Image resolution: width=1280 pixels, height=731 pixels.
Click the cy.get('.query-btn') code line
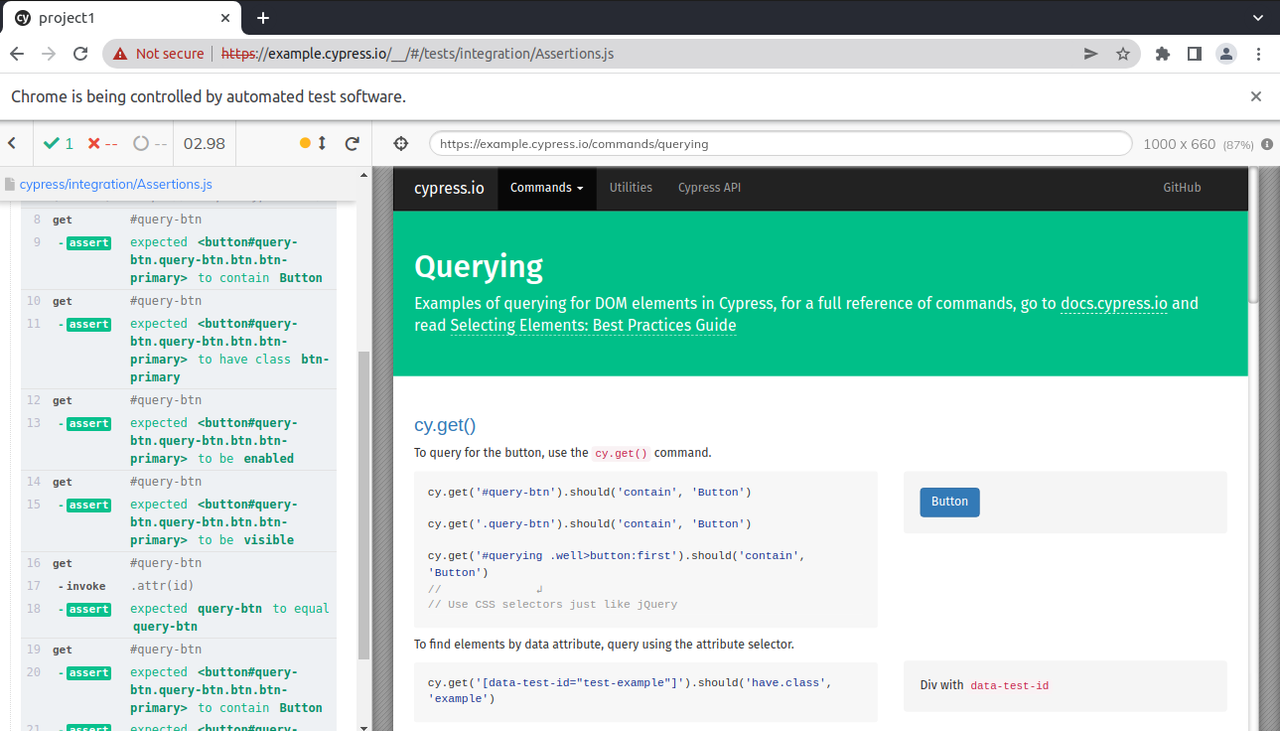[590, 524]
